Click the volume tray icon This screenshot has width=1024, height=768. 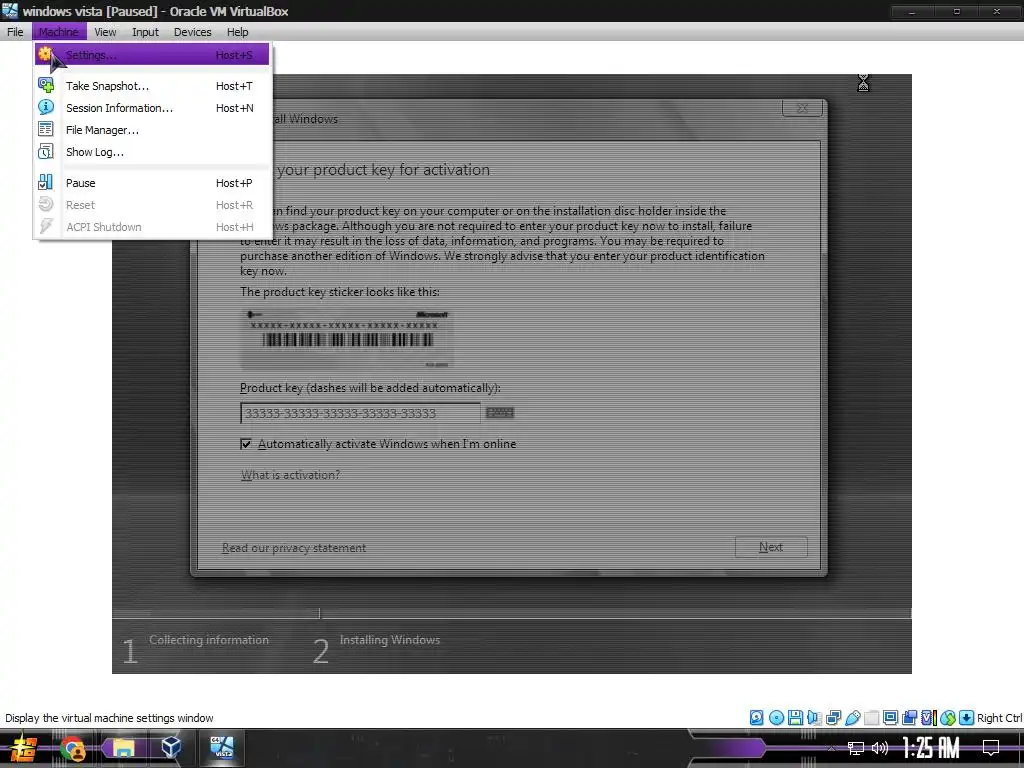[880, 748]
